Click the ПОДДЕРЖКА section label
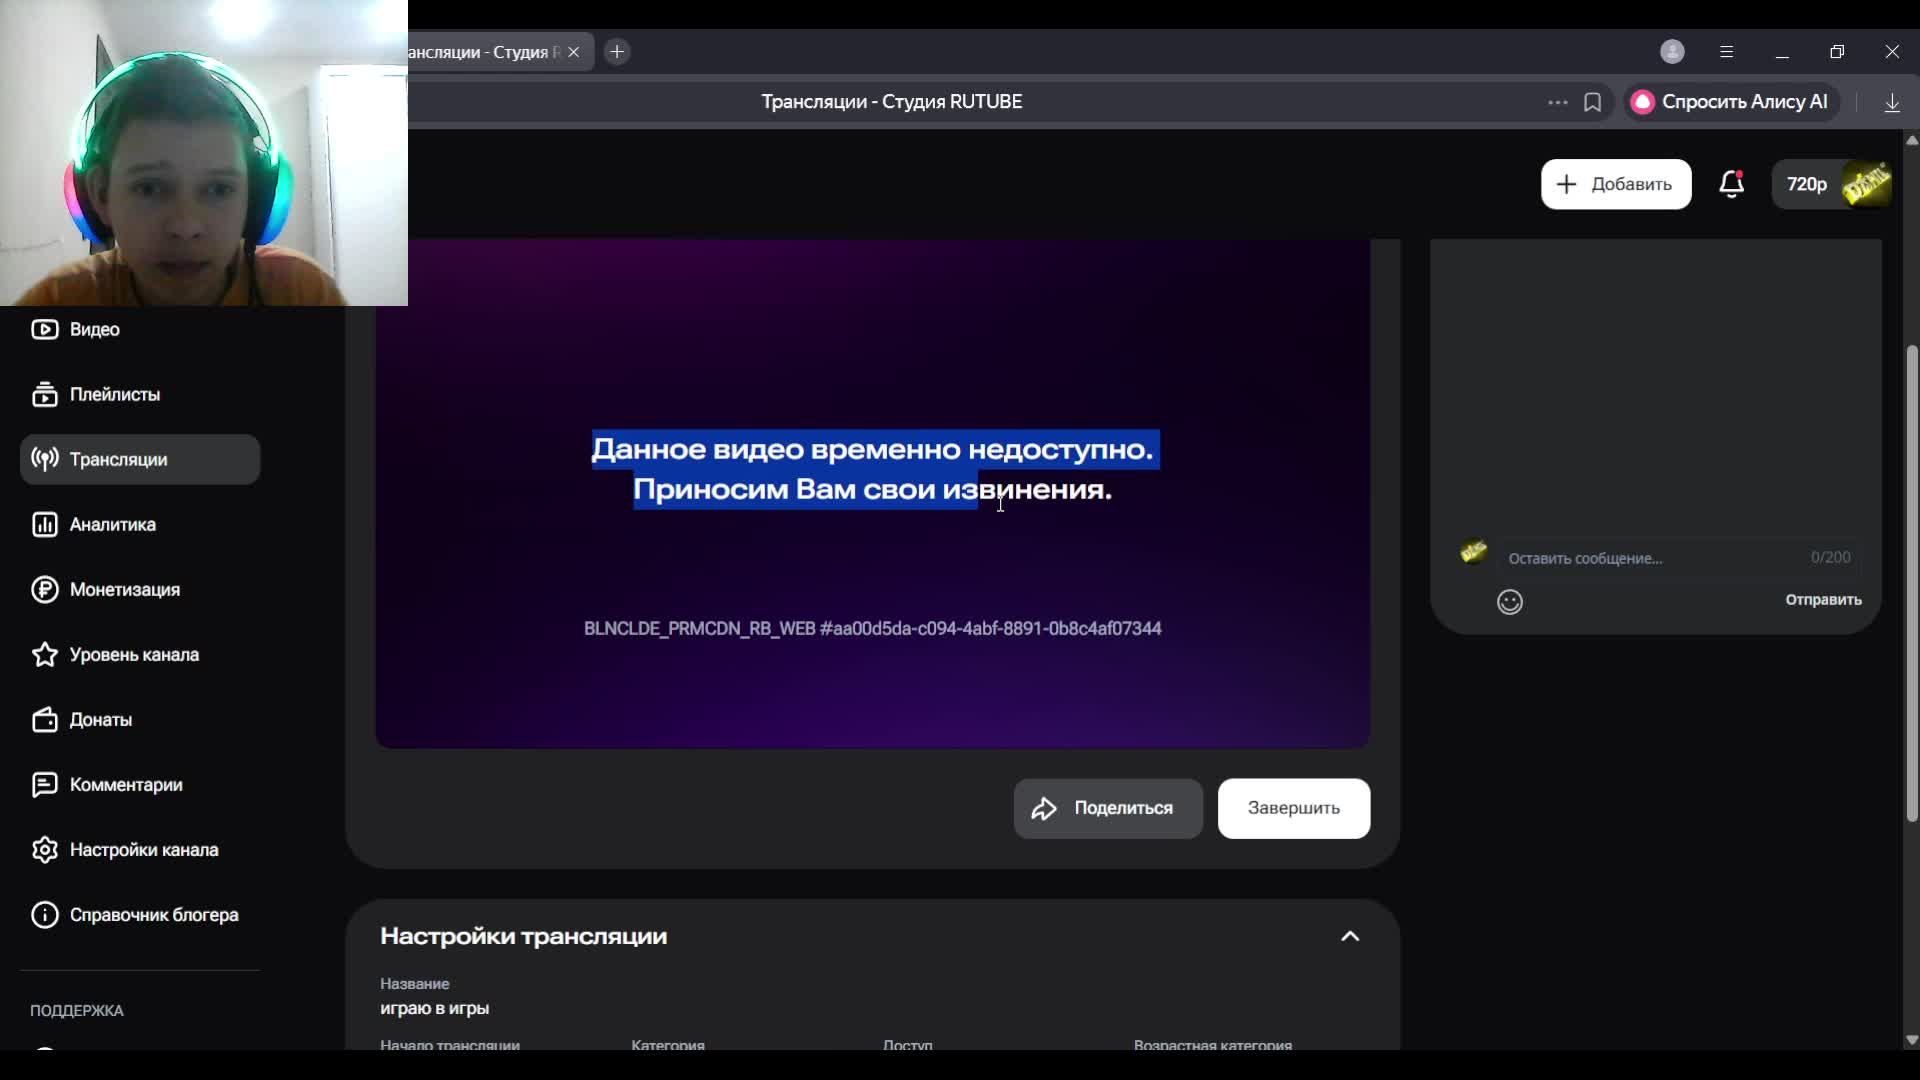The image size is (1920, 1080). click(x=77, y=1011)
